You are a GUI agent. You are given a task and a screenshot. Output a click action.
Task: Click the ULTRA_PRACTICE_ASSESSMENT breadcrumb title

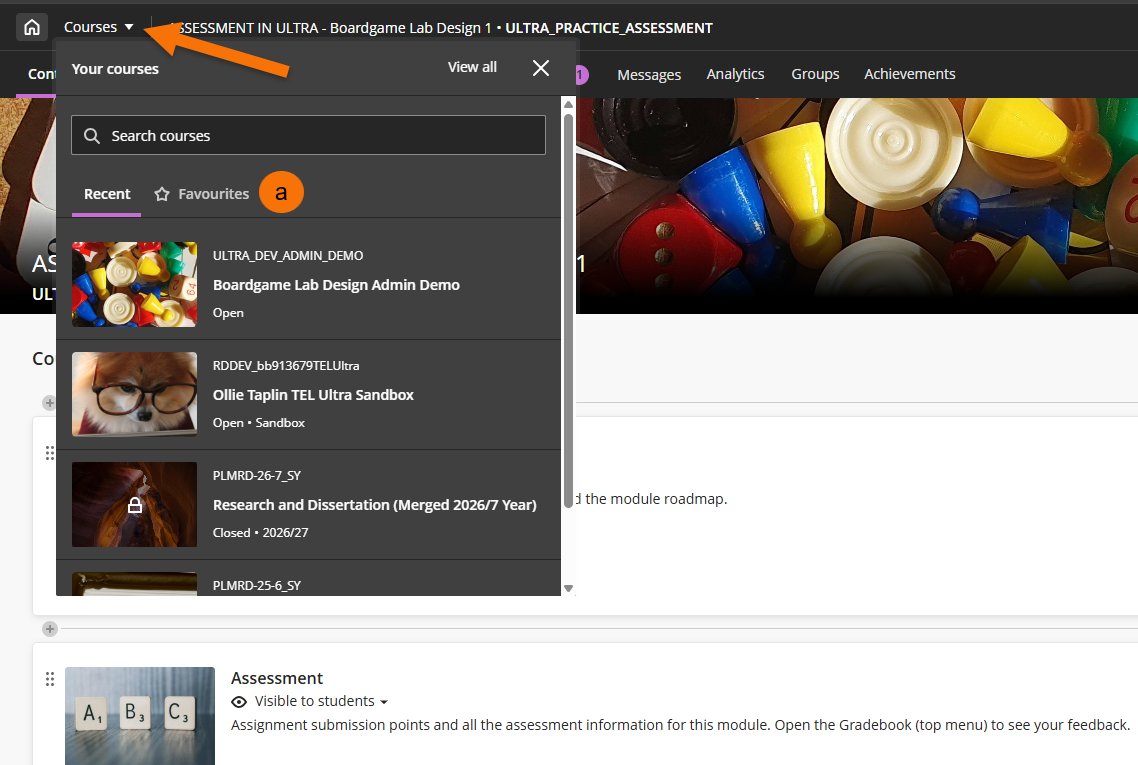tap(609, 28)
